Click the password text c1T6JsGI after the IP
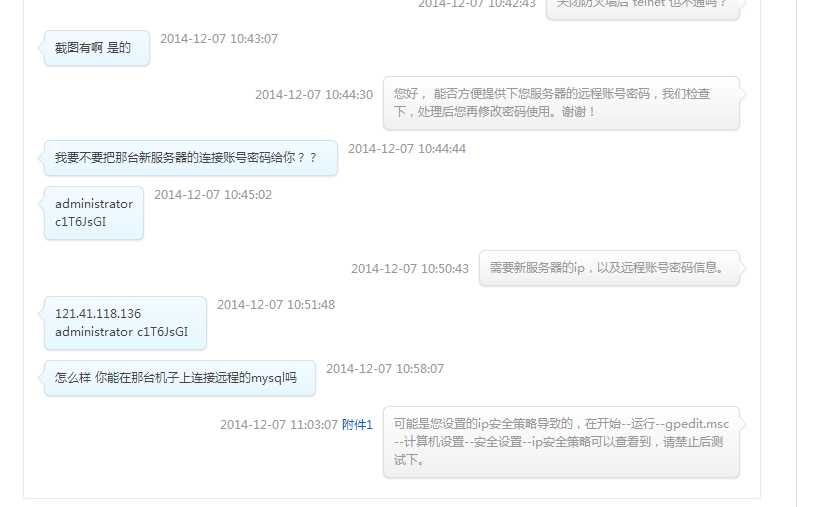 point(163,332)
